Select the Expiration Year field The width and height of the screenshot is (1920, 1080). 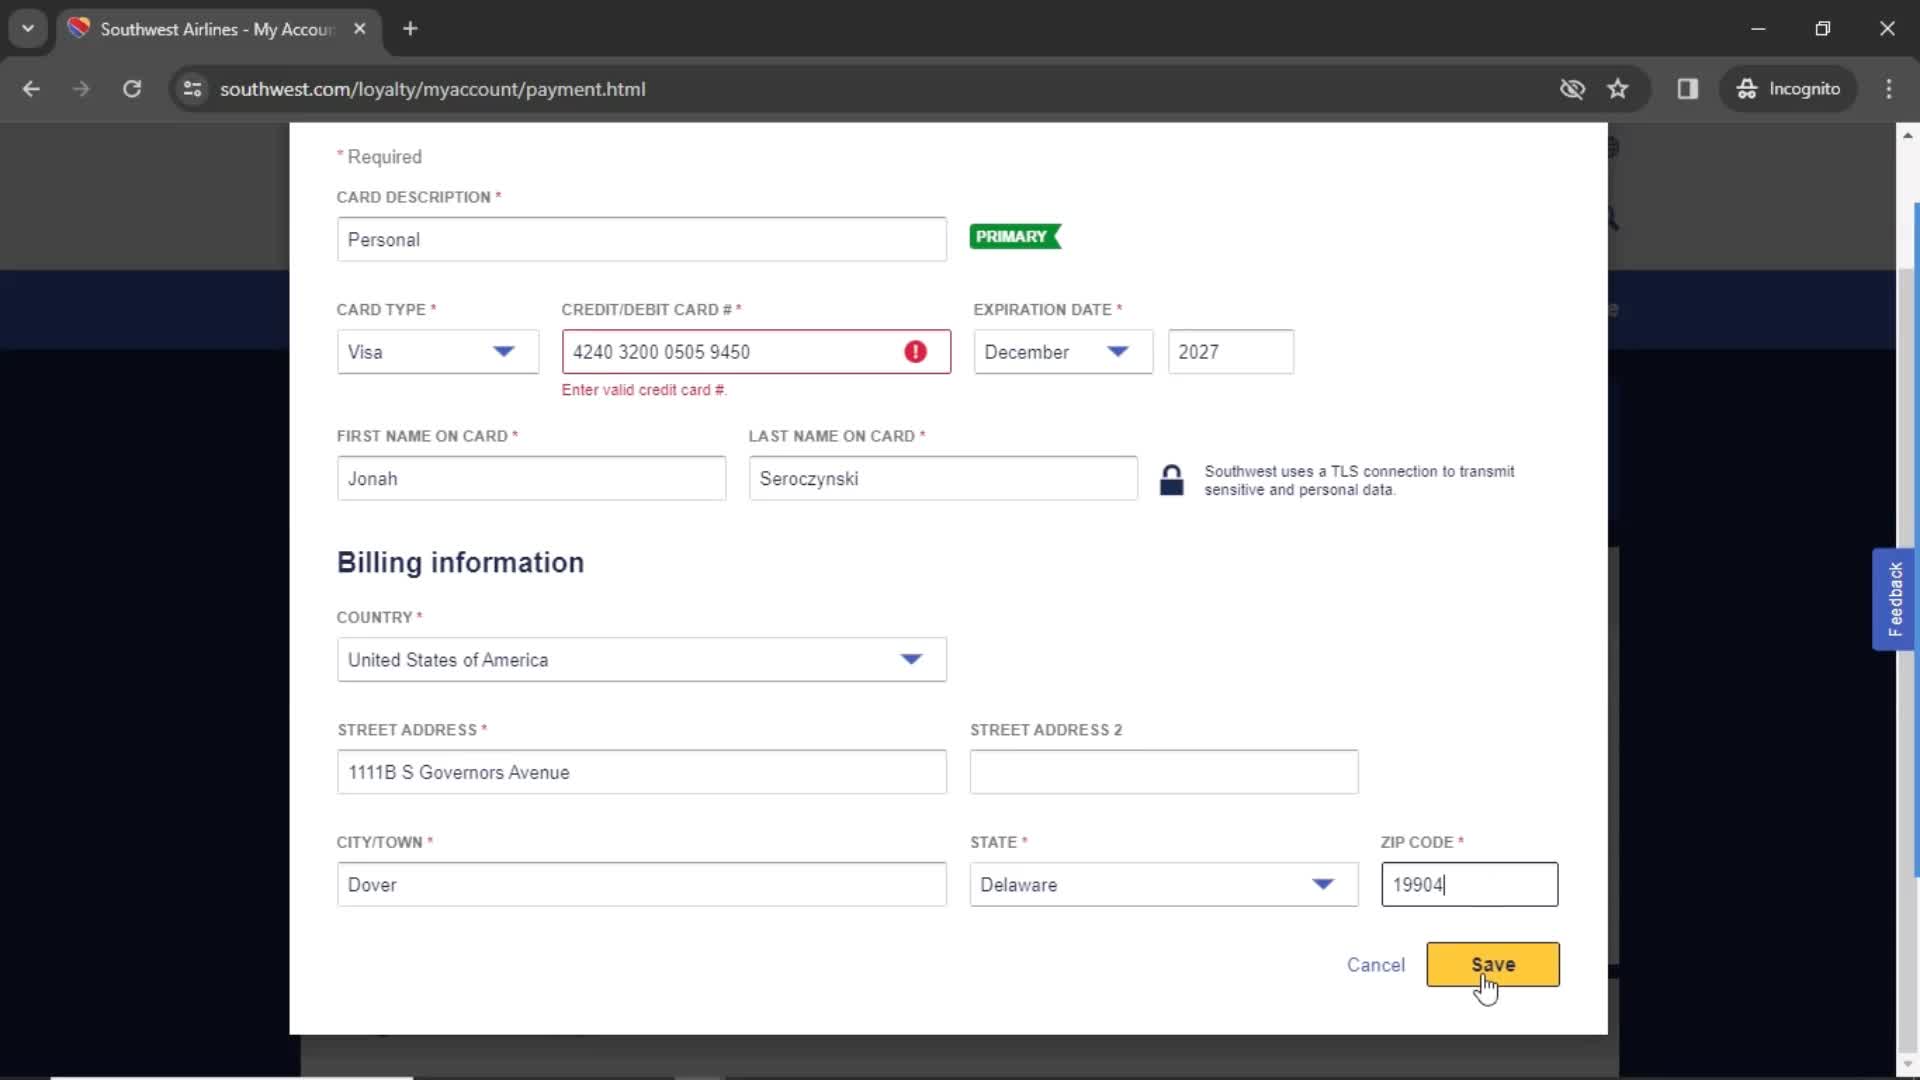pyautogui.click(x=1229, y=351)
